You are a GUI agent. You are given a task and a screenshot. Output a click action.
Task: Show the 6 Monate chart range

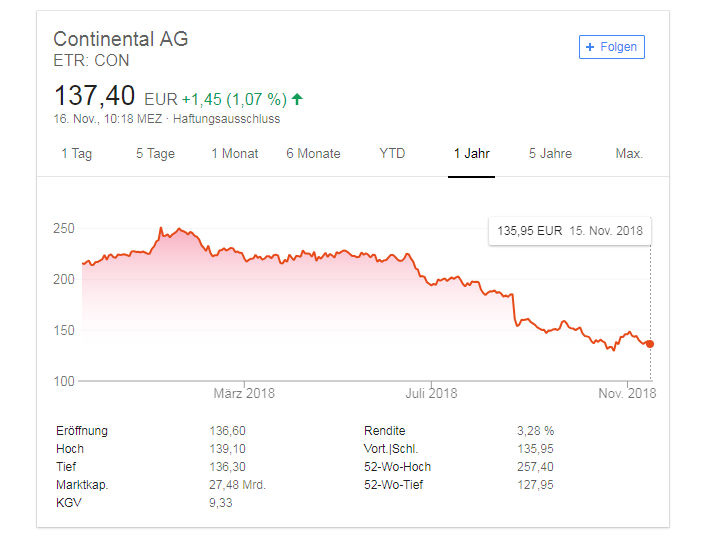(x=313, y=154)
